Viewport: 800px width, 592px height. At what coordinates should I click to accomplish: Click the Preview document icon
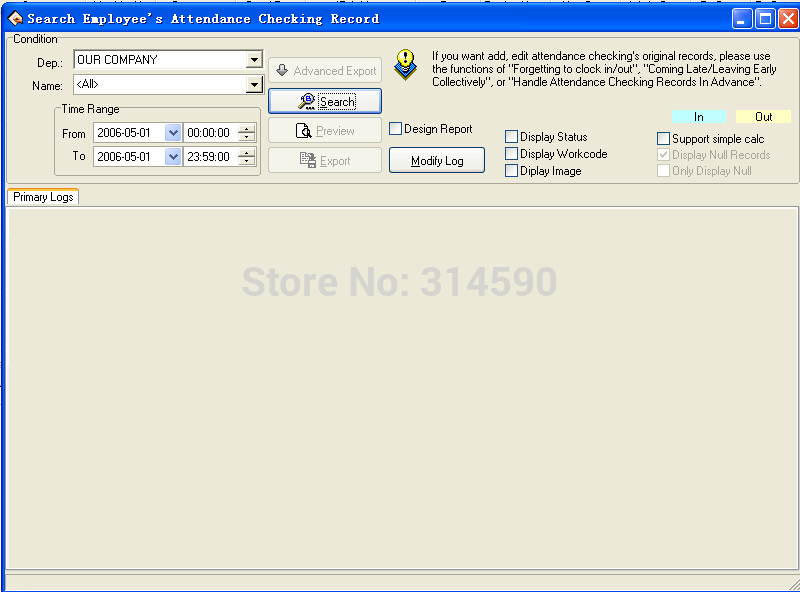[304, 131]
